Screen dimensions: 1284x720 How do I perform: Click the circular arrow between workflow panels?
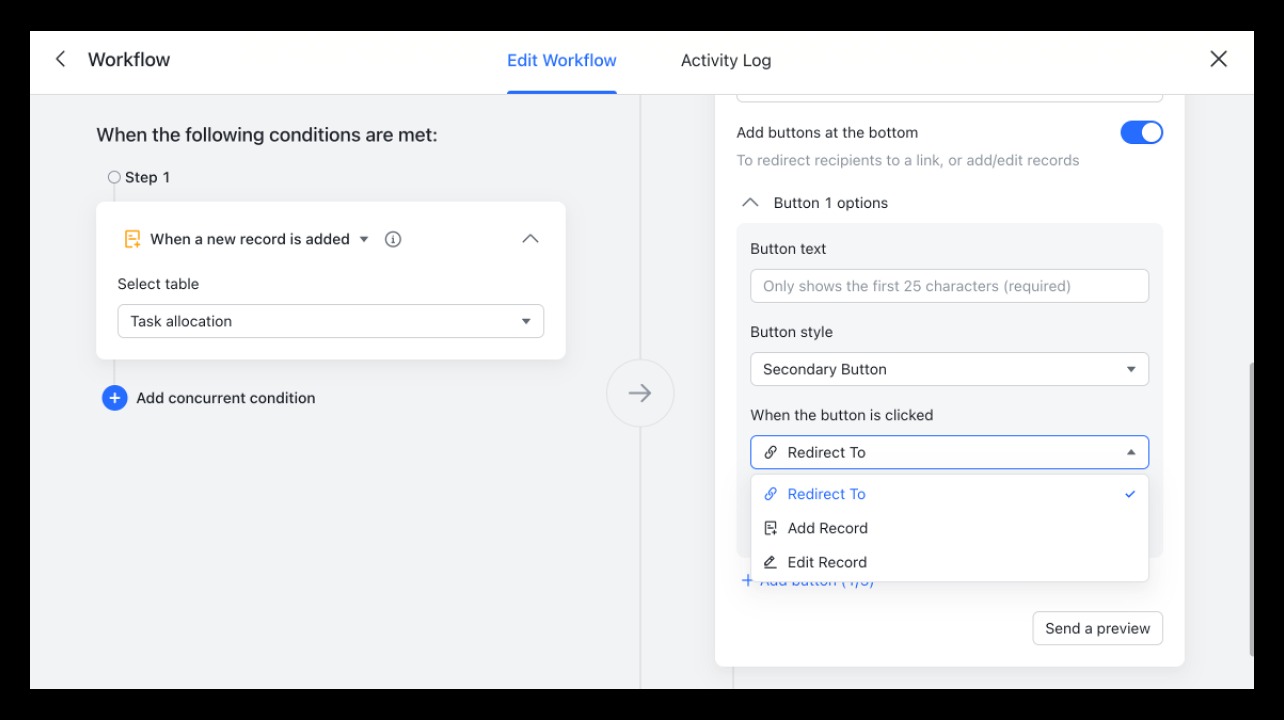[640, 393]
